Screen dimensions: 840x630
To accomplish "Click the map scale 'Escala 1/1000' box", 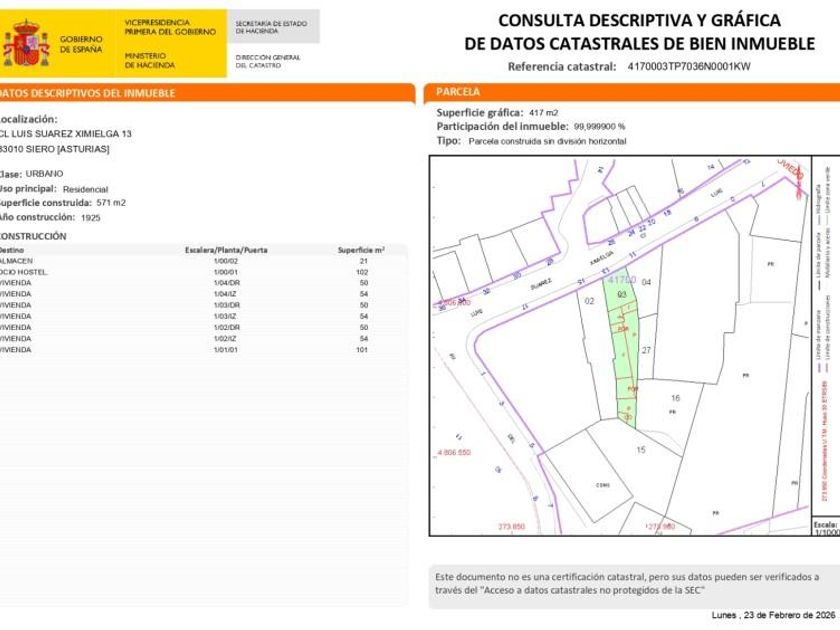I will pos(826,528).
